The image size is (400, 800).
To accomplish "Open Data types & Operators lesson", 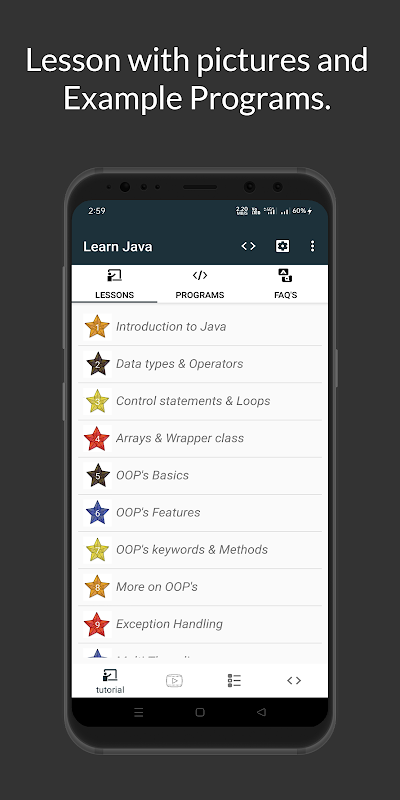I will click(200, 364).
